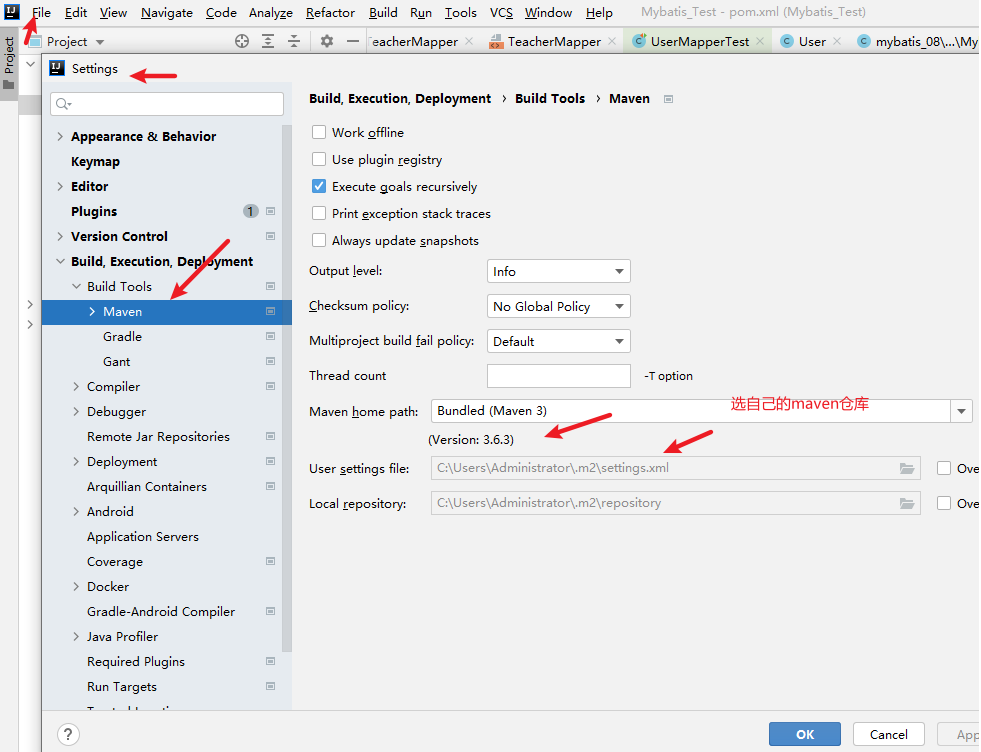Image resolution: width=981 pixels, height=752 pixels.
Task: Open the Output level dropdown
Action: [558, 272]
